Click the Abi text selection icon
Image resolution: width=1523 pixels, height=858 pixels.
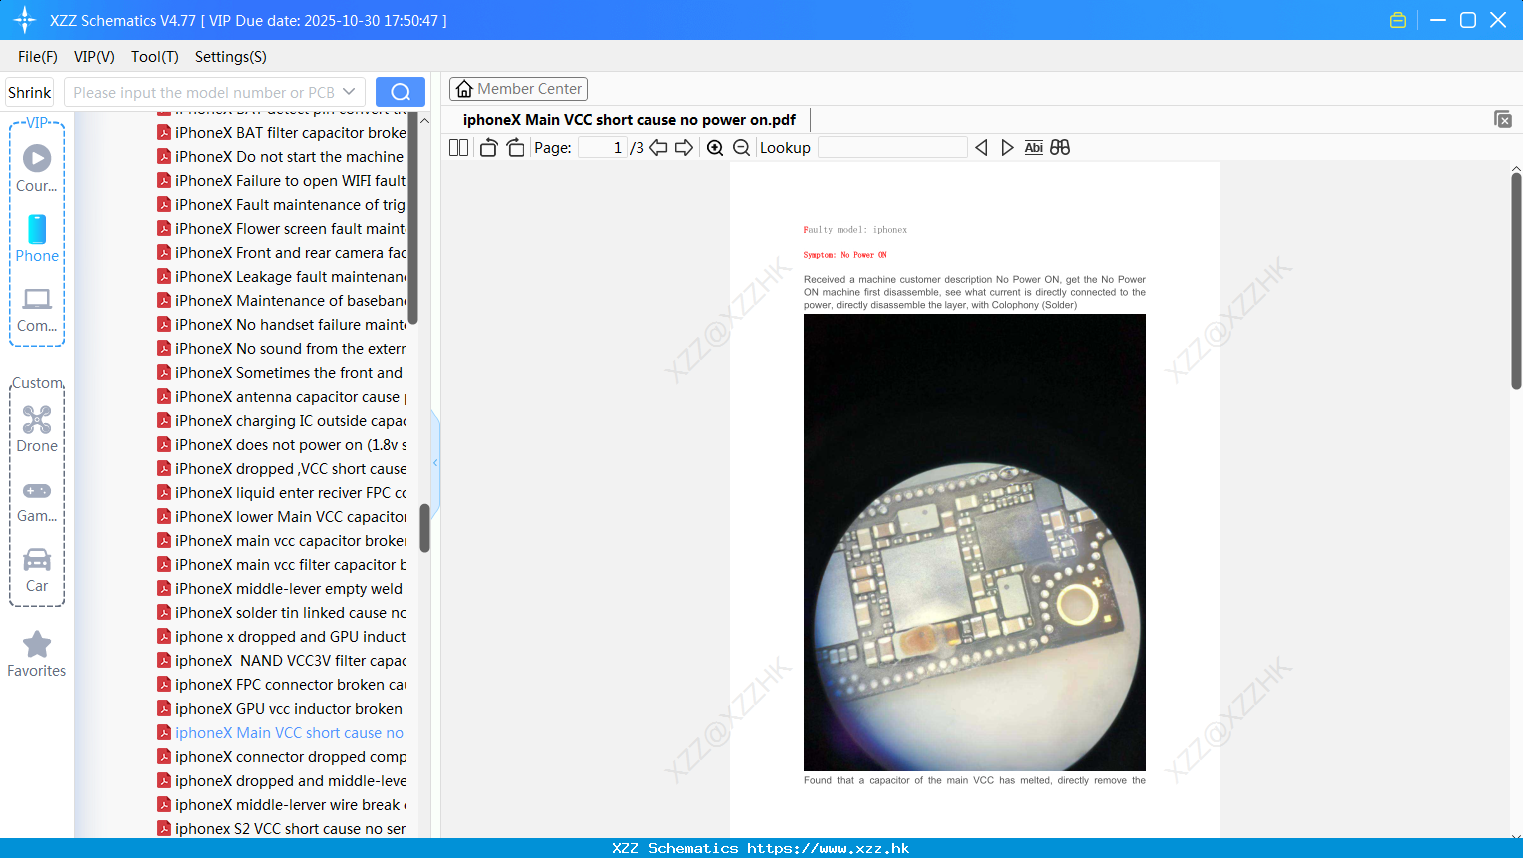click(1034, 147)
